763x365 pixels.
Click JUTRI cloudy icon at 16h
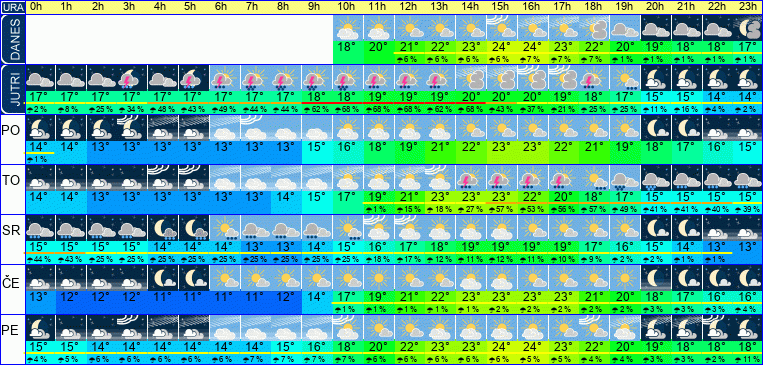(532, 78)
